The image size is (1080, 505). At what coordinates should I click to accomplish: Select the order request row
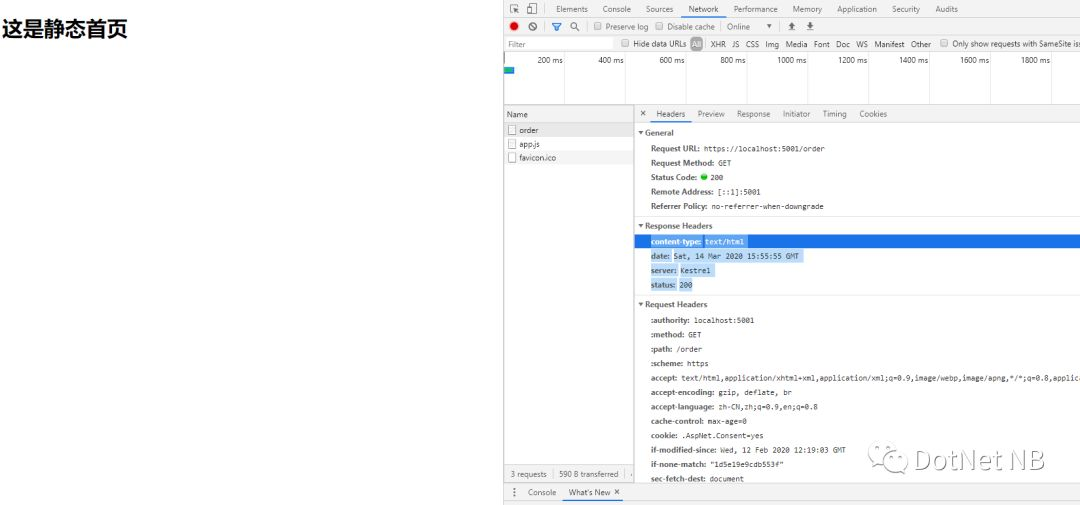coord(568,130)
